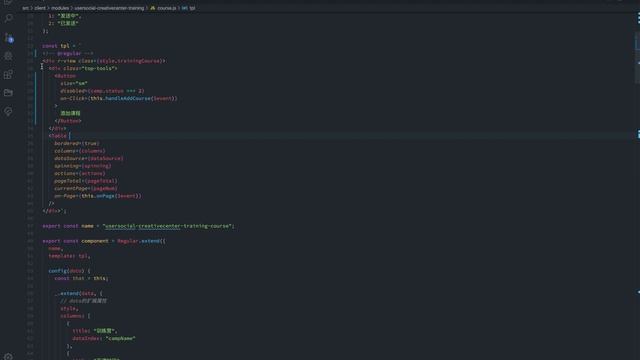The height and width of the screenshot is (360, 640).
Task: Click the activity bar icon below the folder icon
Action: point(8,111)
